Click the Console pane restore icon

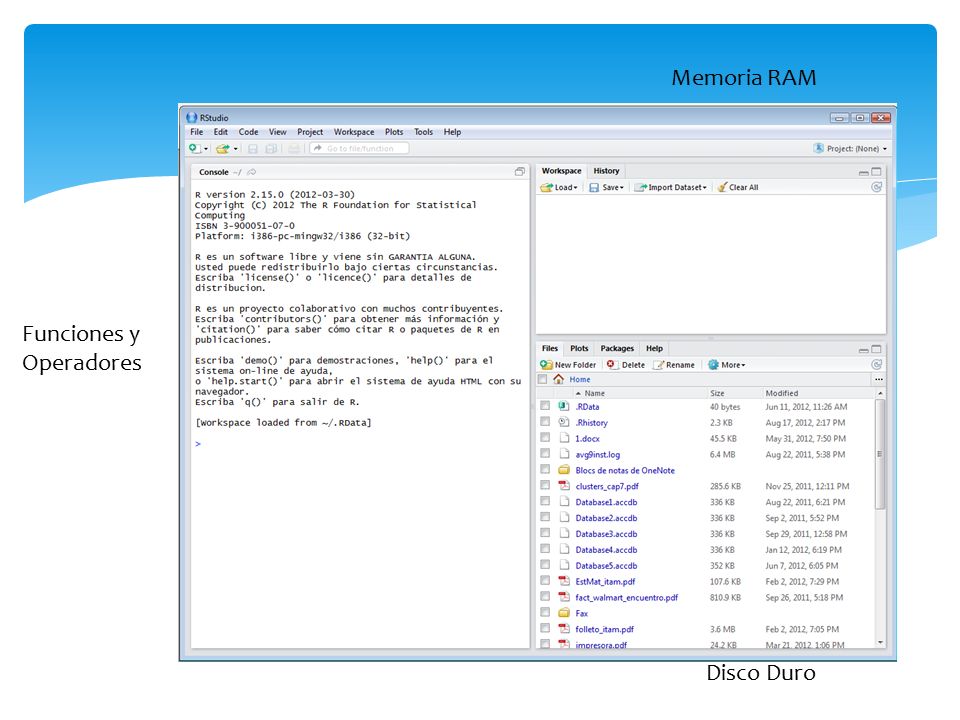click(x=520, y=172)
